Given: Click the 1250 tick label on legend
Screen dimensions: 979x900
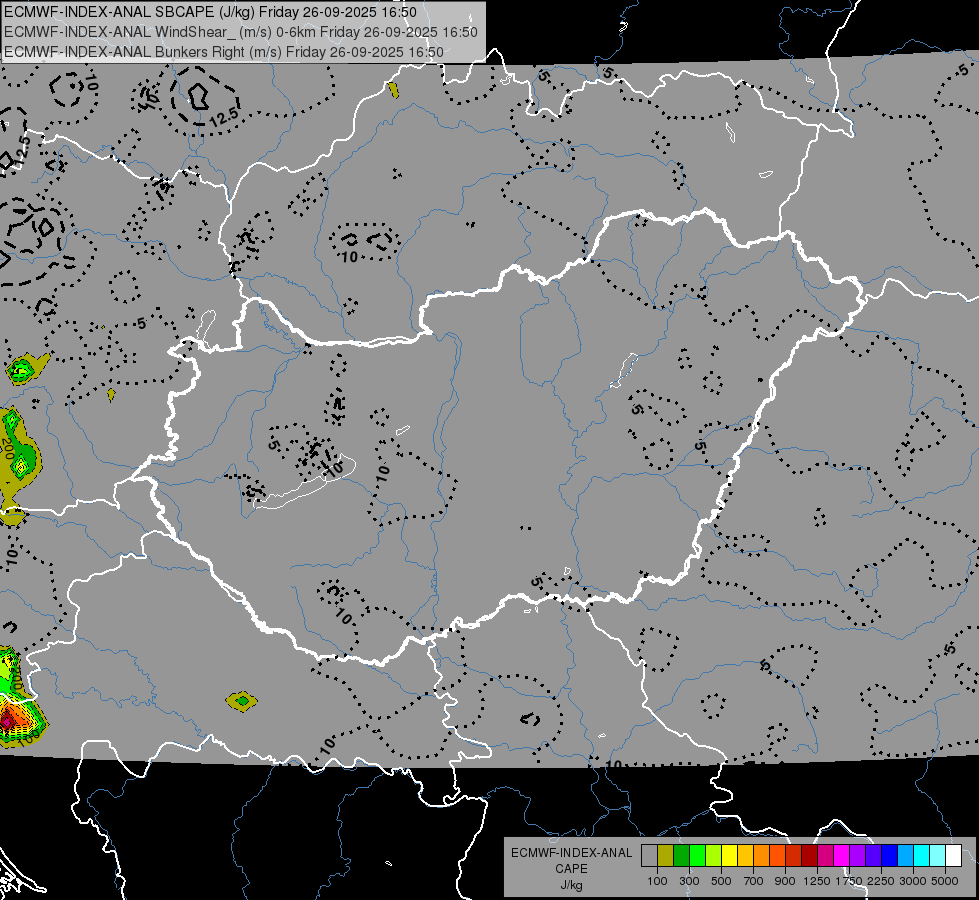Looking at the screenshot, I should pos(817,881).
